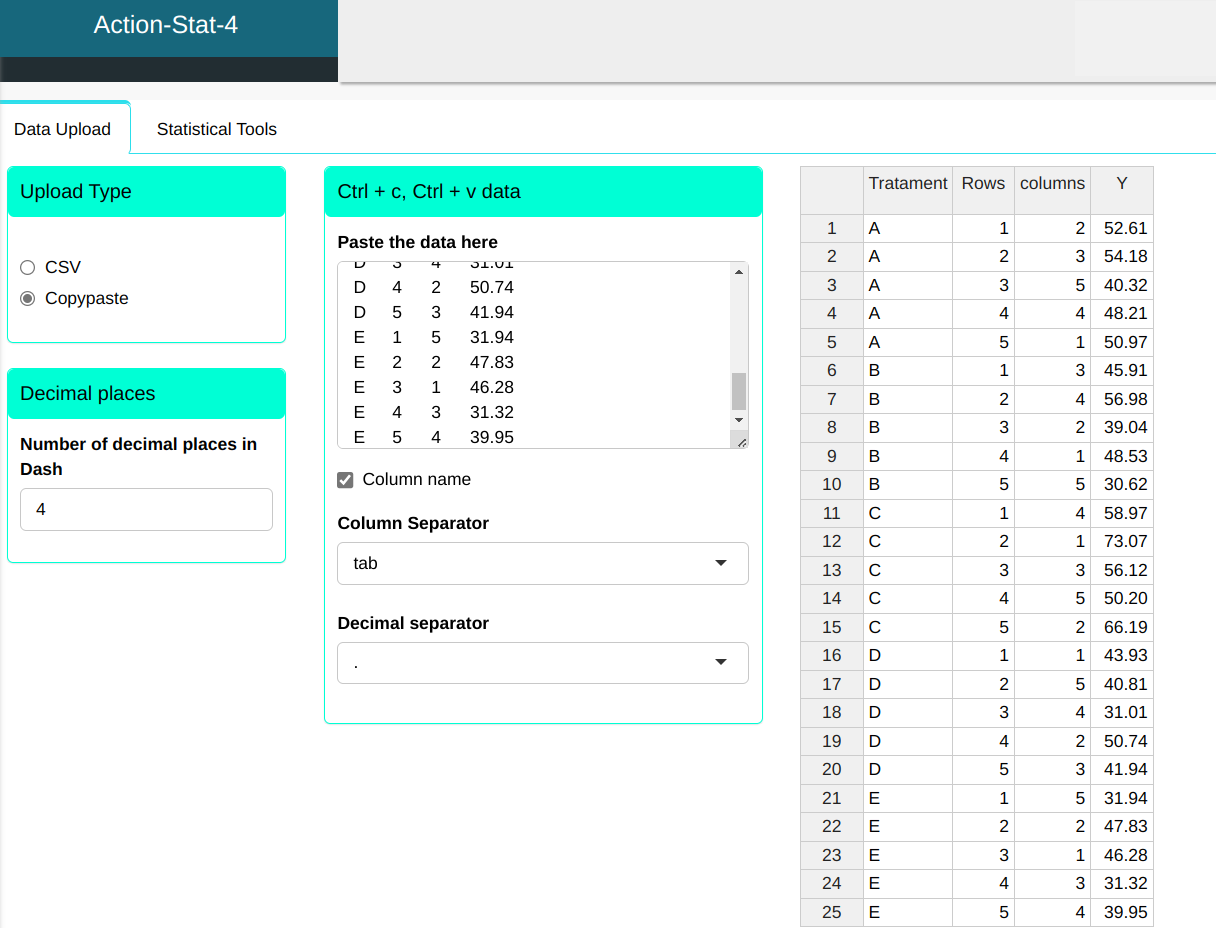Click the pasted line ending 50.74 in textarea
This screenshot has width=1216, height=928.
coord(434,288)
